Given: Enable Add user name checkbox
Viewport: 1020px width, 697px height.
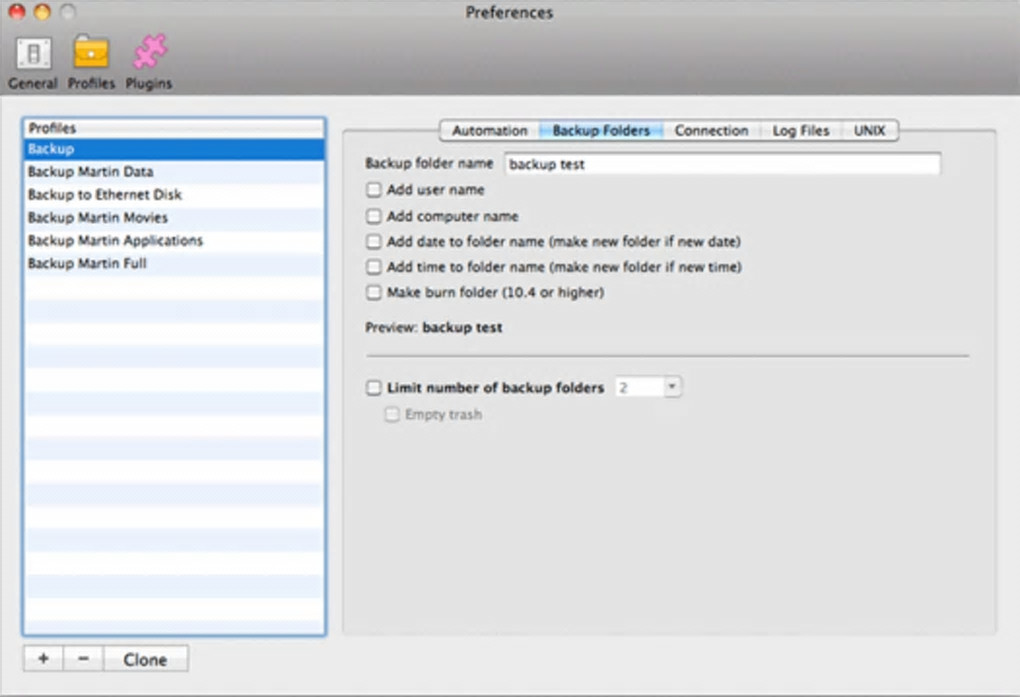Looking at the screenshot, I should coord(373,190).
